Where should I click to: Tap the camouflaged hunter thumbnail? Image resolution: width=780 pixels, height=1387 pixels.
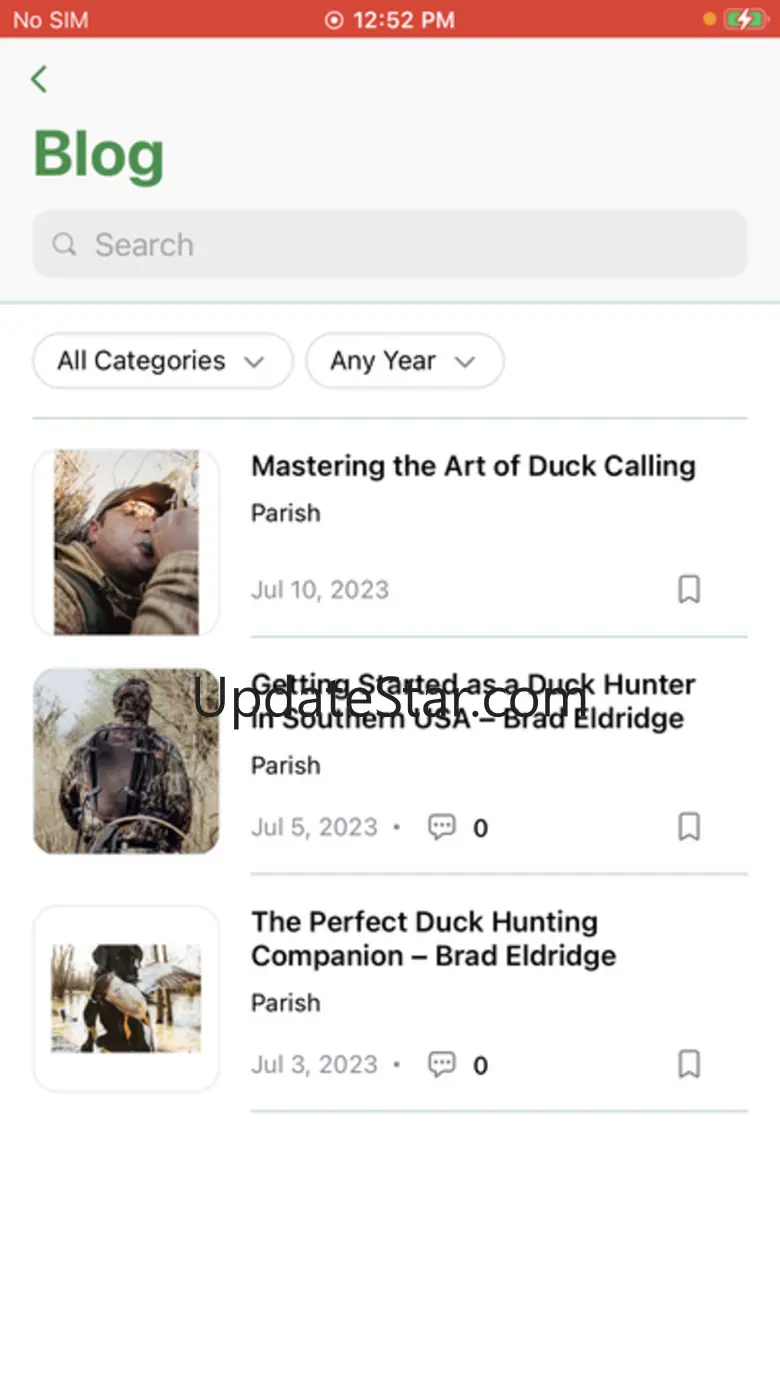click(x=126, y=761)
